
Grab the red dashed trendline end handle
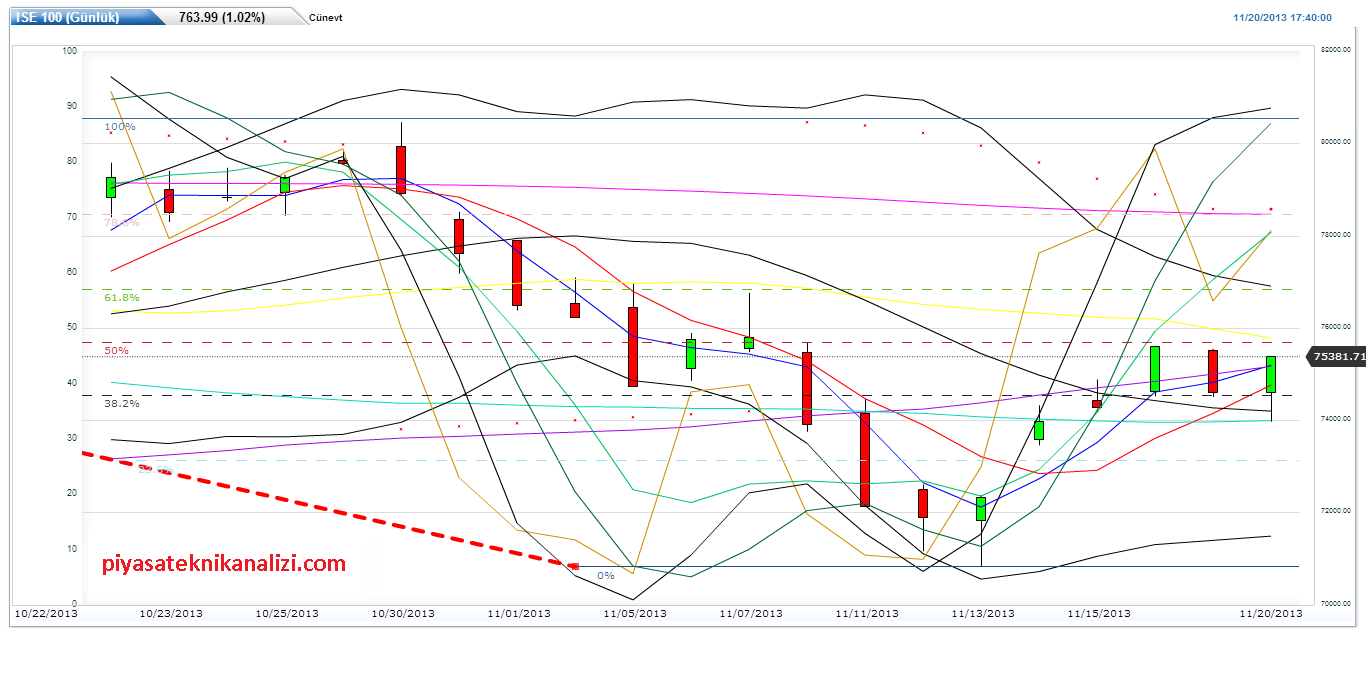574,567
